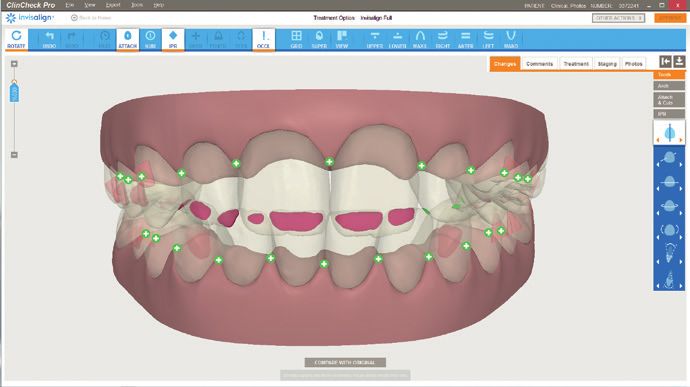Toggle the IPR display button
The image size is (690, 387).
tap(173, 39)
